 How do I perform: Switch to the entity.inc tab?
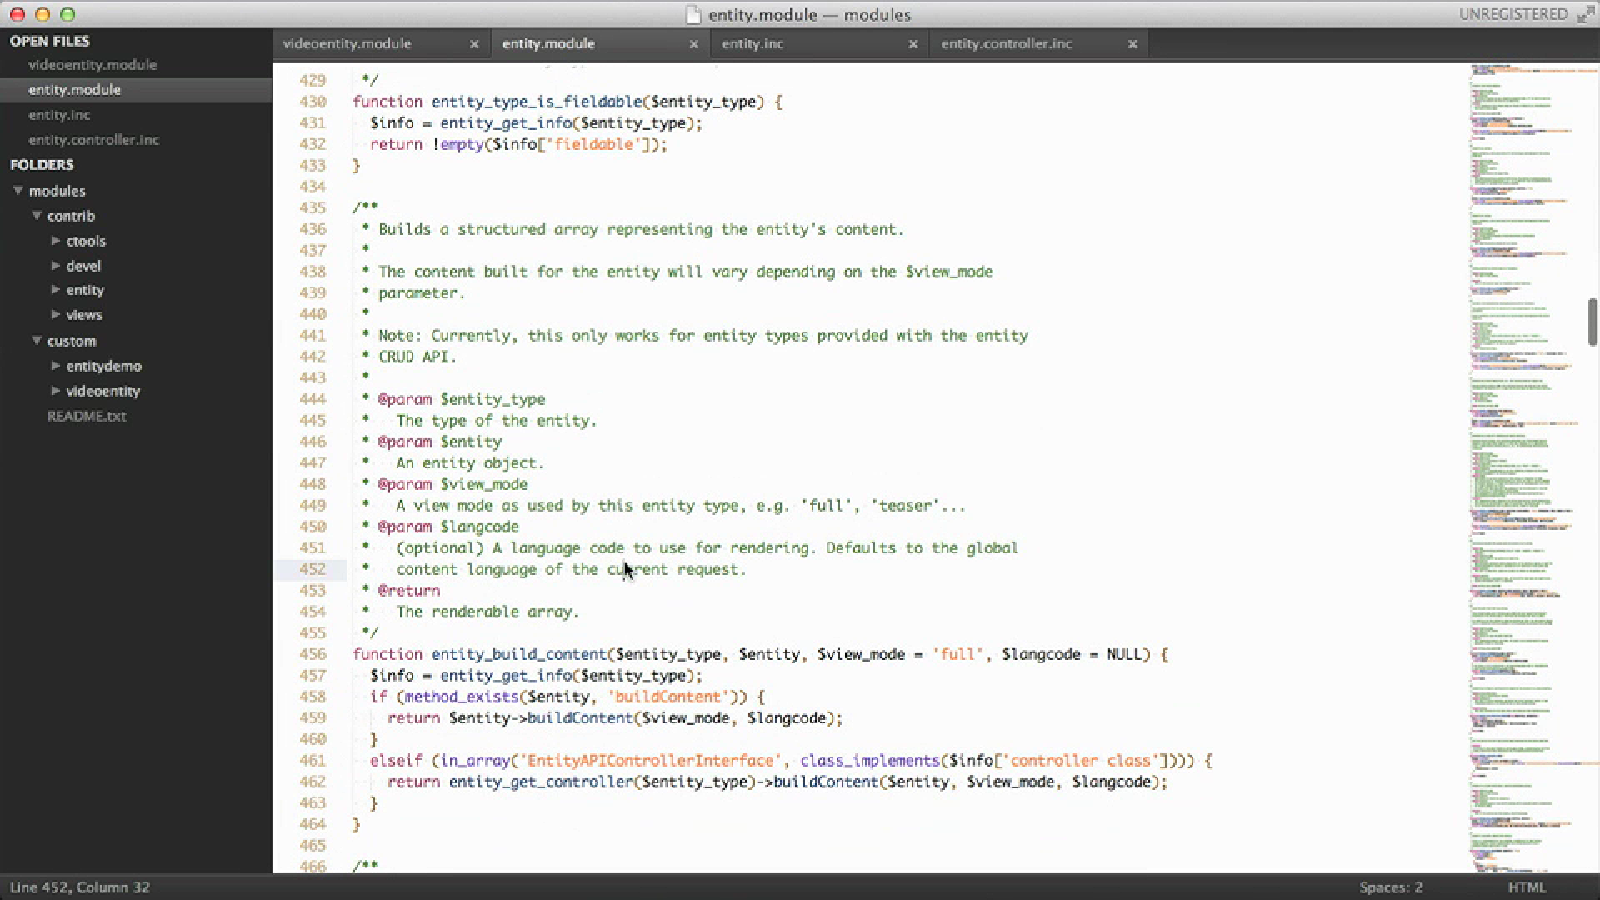(752, 44)
